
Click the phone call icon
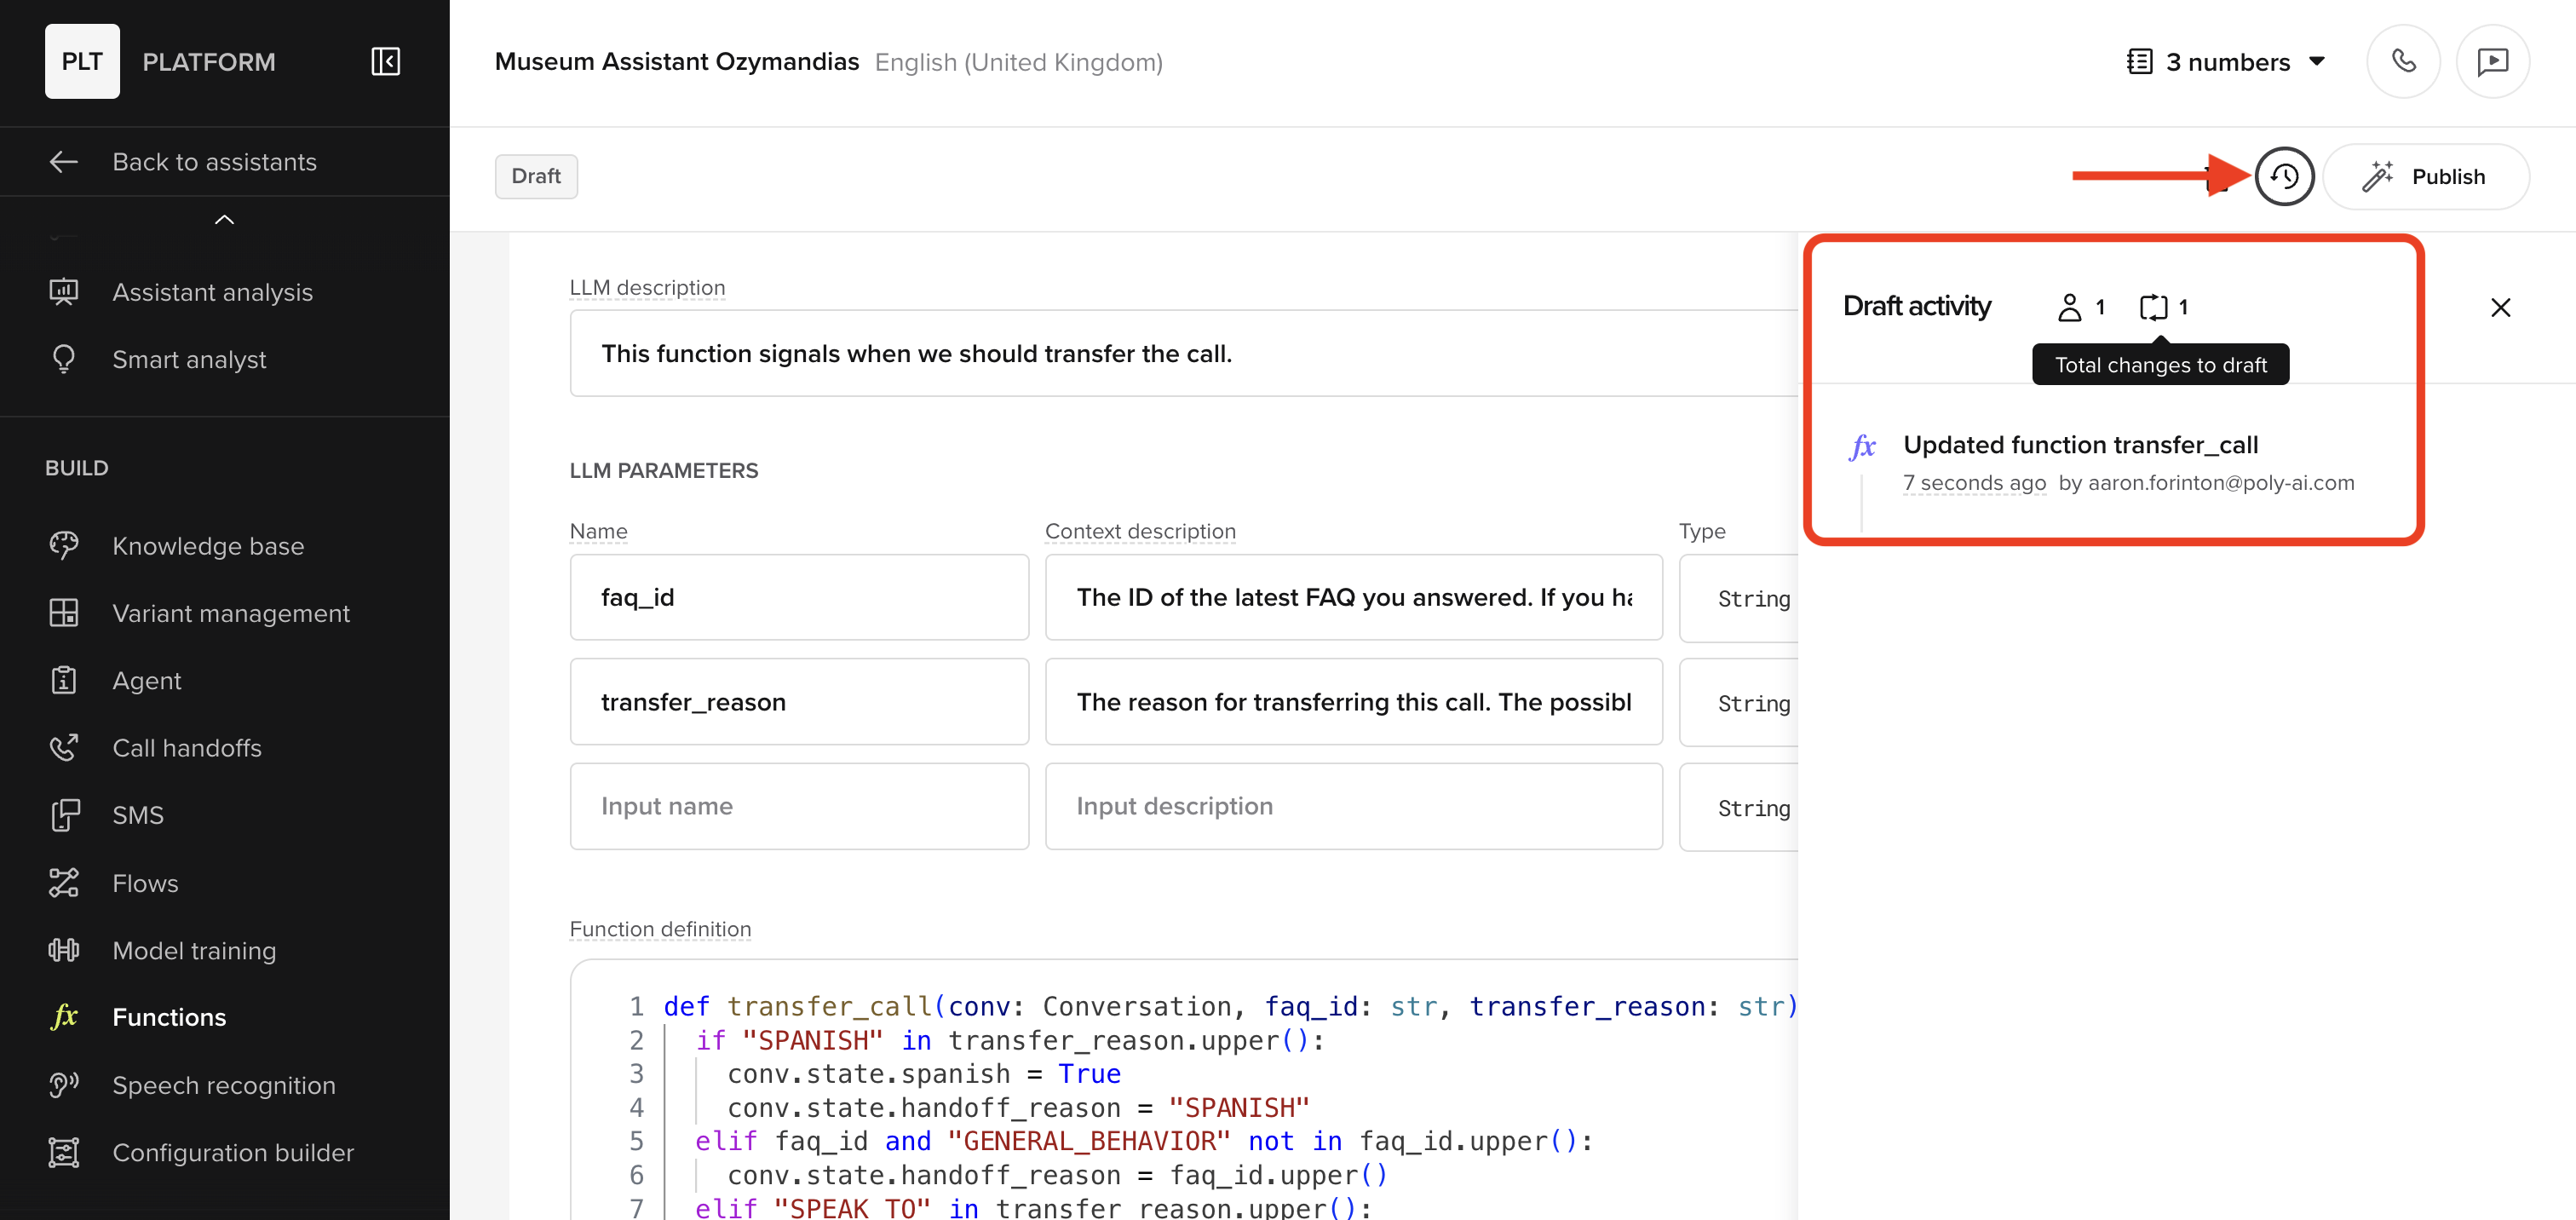click(2403, 61)
